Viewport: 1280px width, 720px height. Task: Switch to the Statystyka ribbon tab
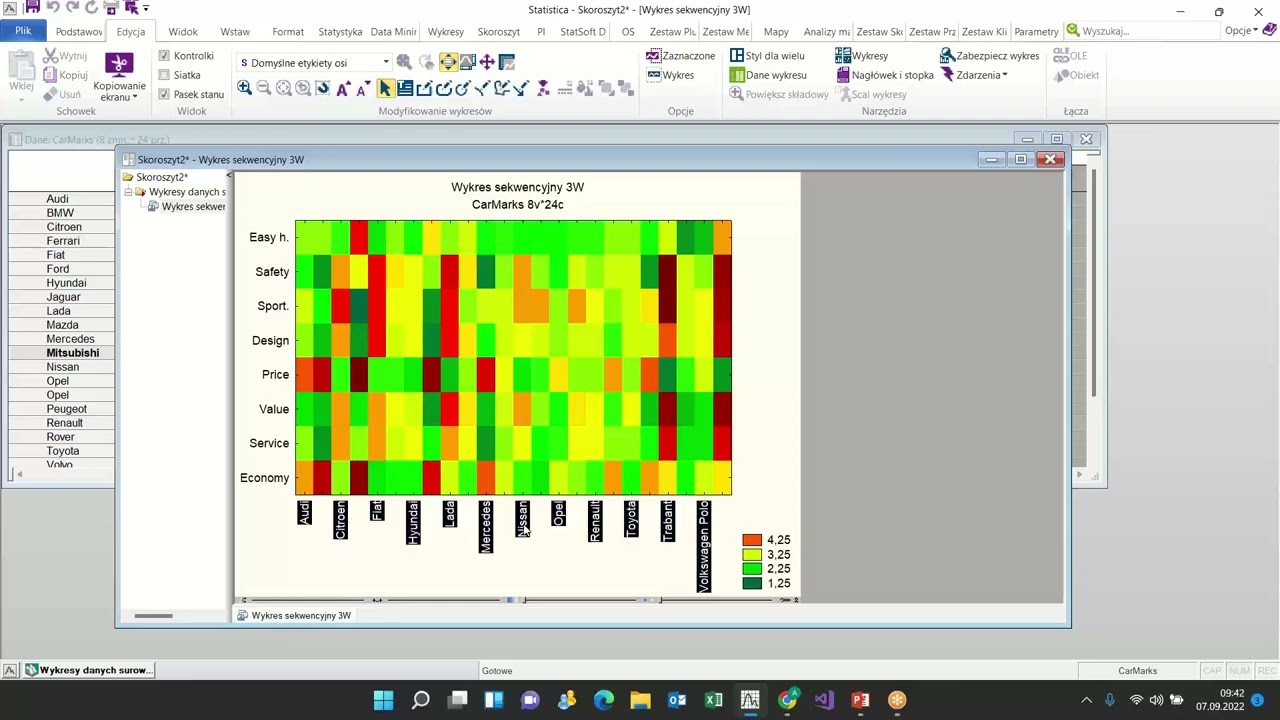click(340, 32)
